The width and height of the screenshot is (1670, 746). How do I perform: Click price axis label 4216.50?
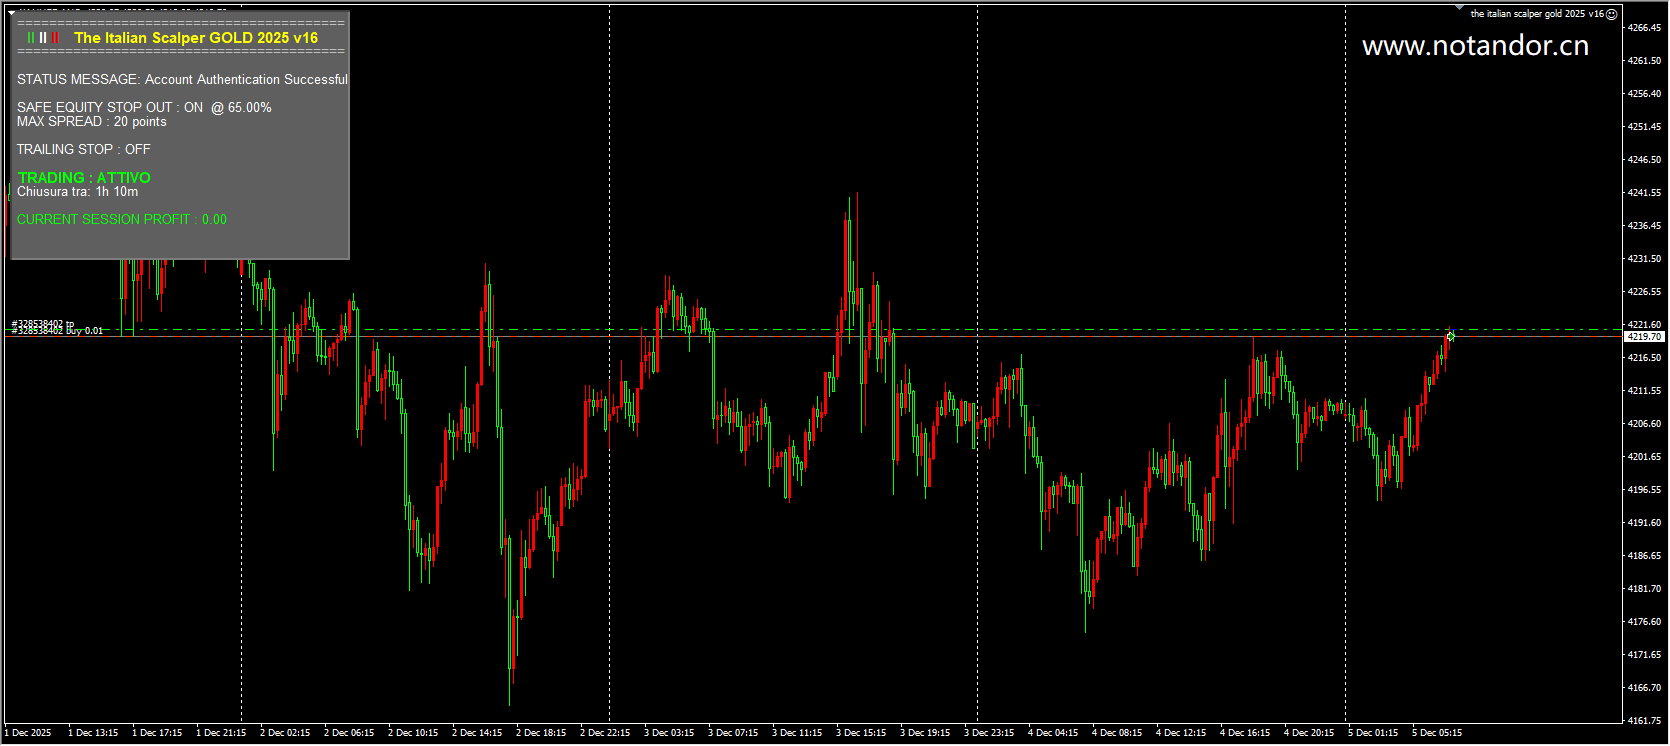coord(1644,358)
